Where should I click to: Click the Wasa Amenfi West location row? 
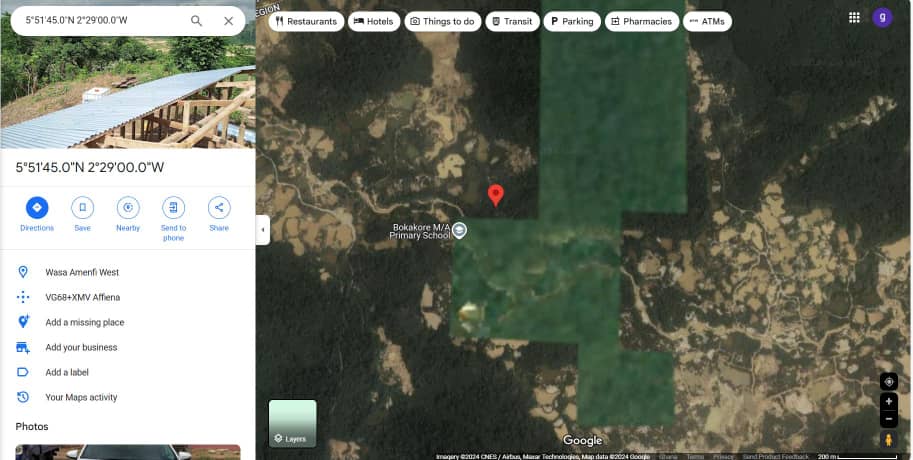coord(128,272)
